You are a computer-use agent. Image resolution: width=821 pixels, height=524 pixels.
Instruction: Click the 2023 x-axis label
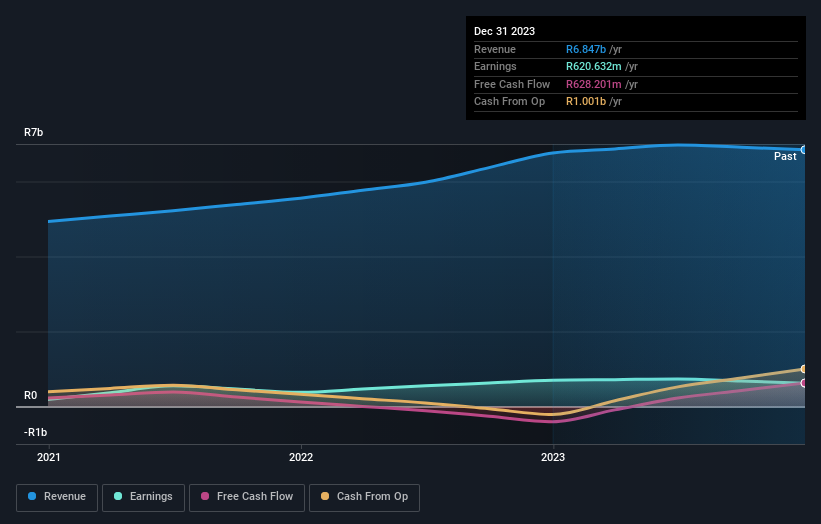(x=553, y=457)
